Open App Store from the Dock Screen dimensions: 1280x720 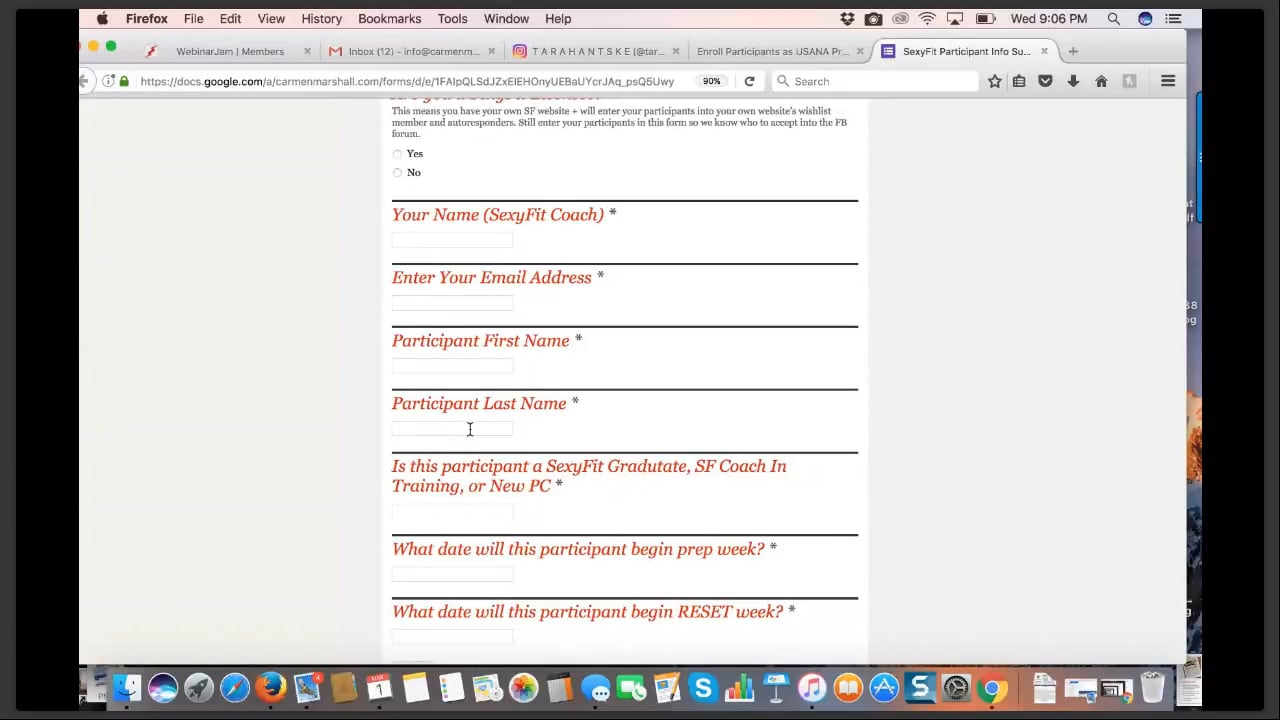884,688
